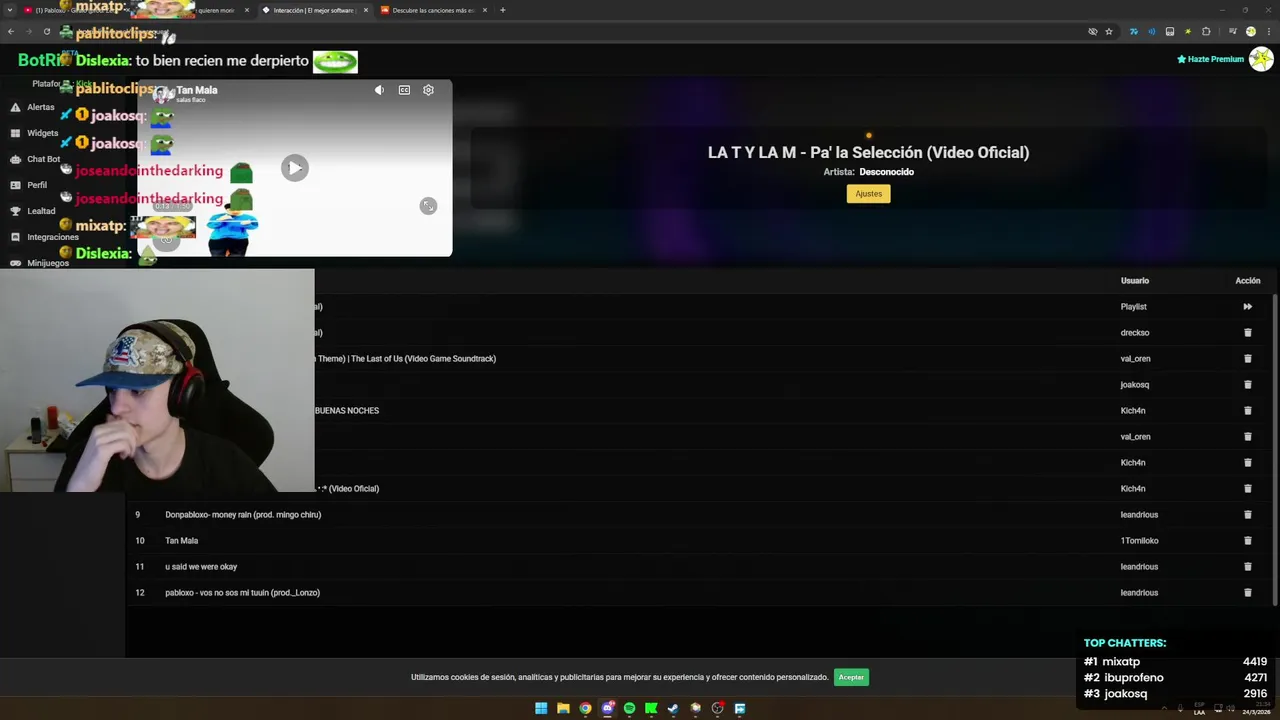Open Perfil in the left sidebar

click(x=36, y=185)
